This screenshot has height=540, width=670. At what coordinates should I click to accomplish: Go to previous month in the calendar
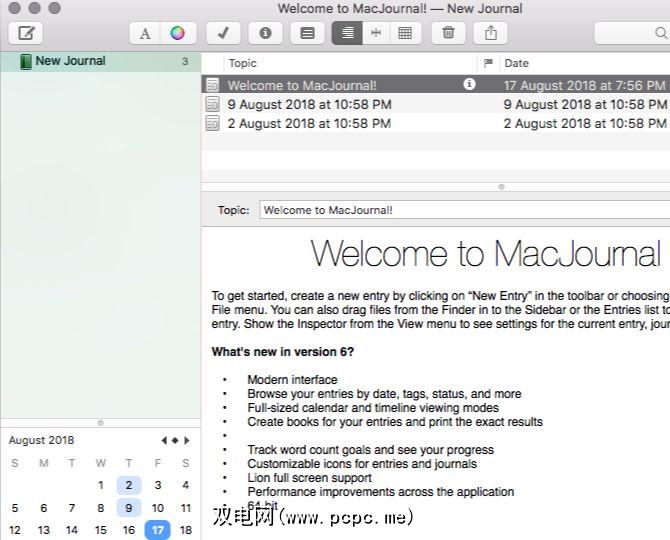coord(164,440)
